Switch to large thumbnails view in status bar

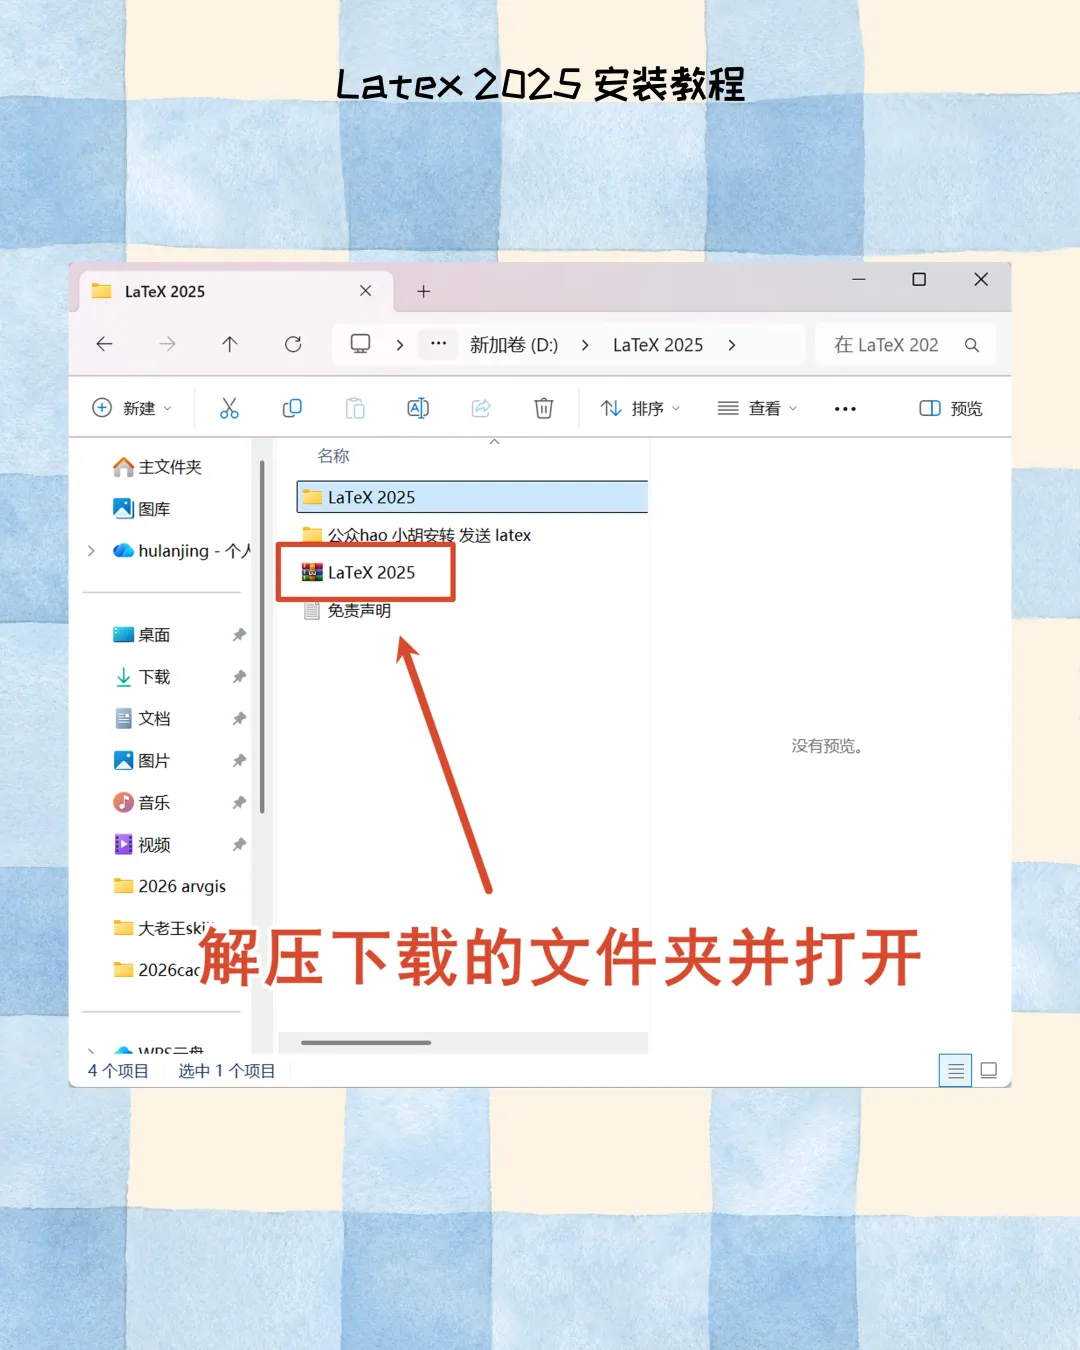click(989, 1070)
